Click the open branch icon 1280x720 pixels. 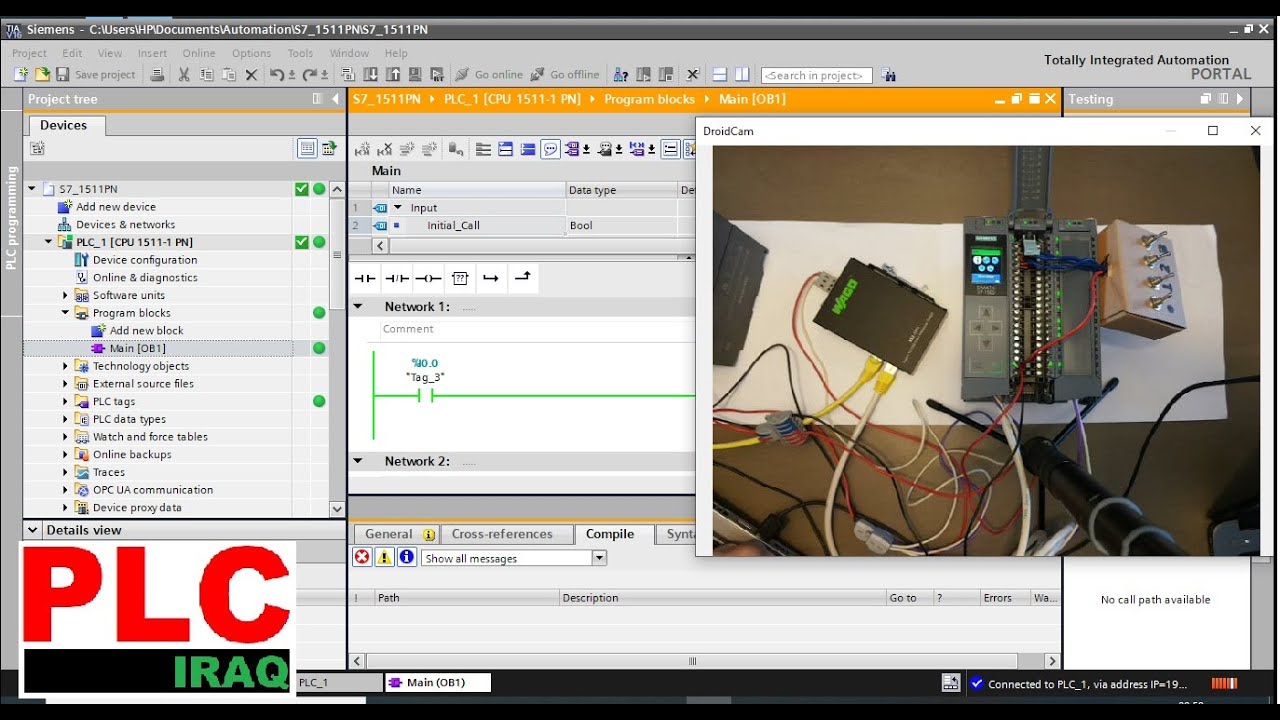tap(490, 278)
